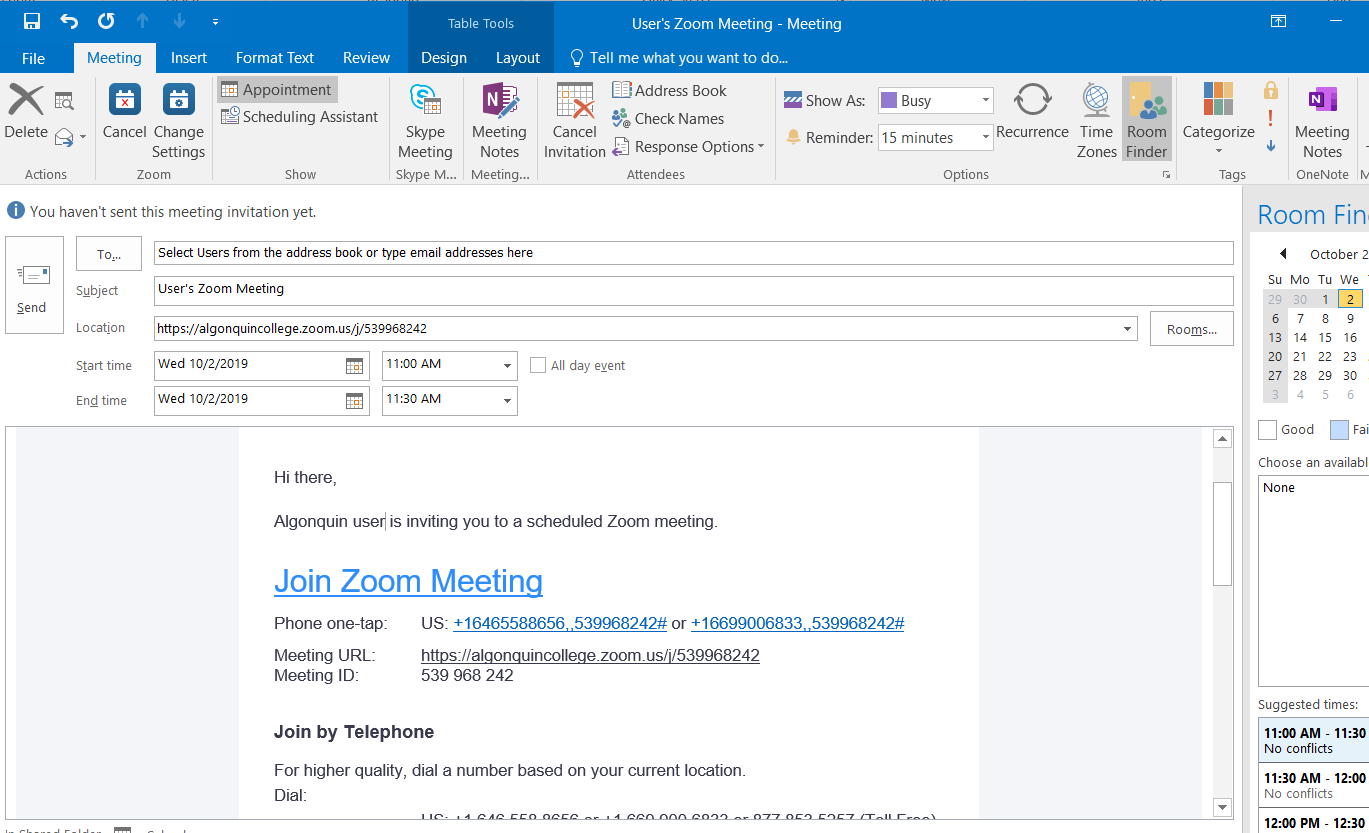Switch to the Format Text tab
The width and height of the screenshot is (1369, 833).
[x=274, y=57]
